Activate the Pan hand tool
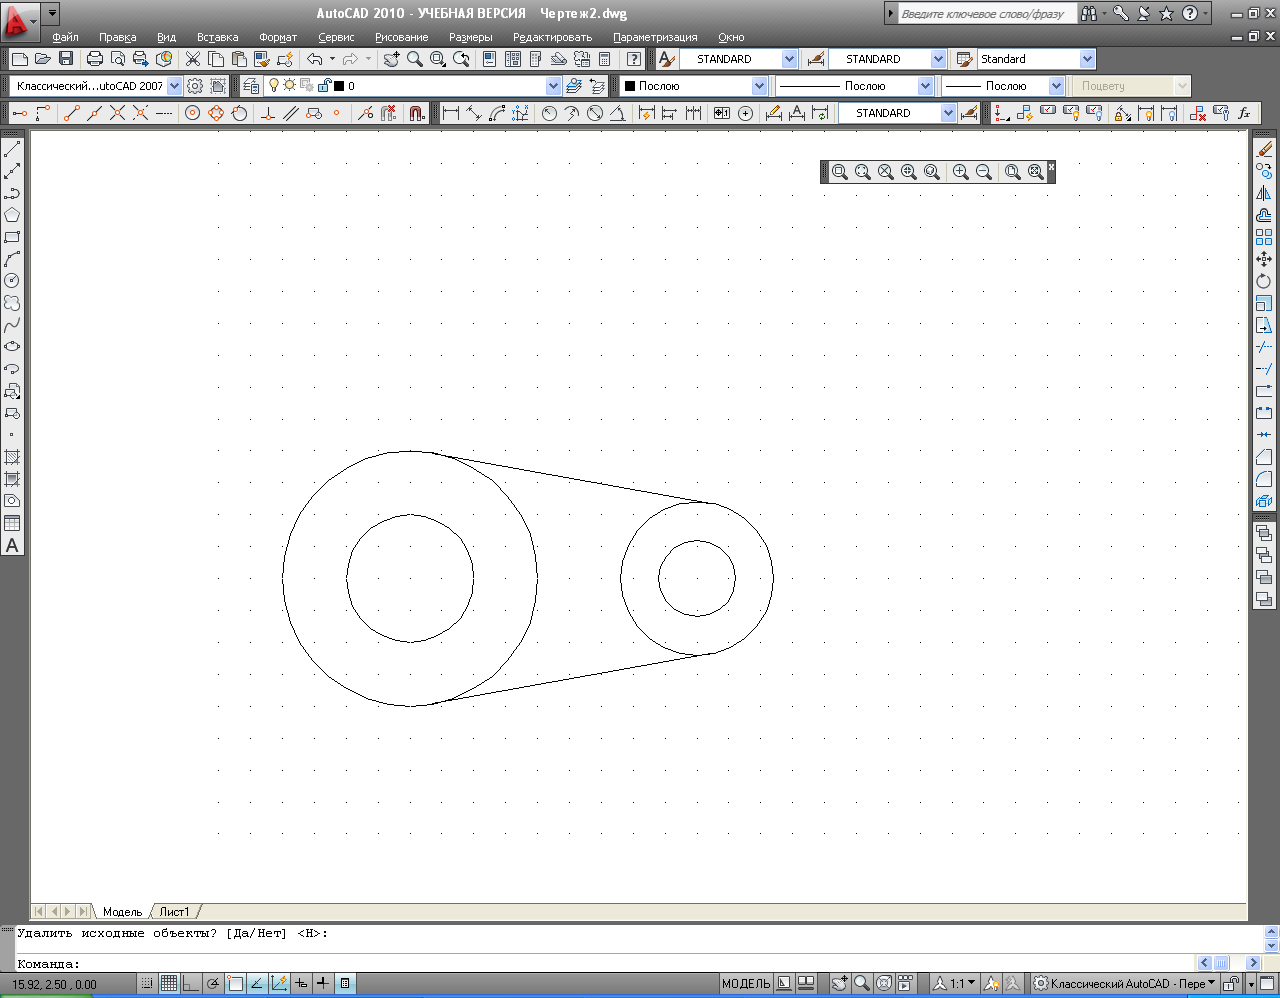This screenshot has width=1280, height=998. (390, 59)
